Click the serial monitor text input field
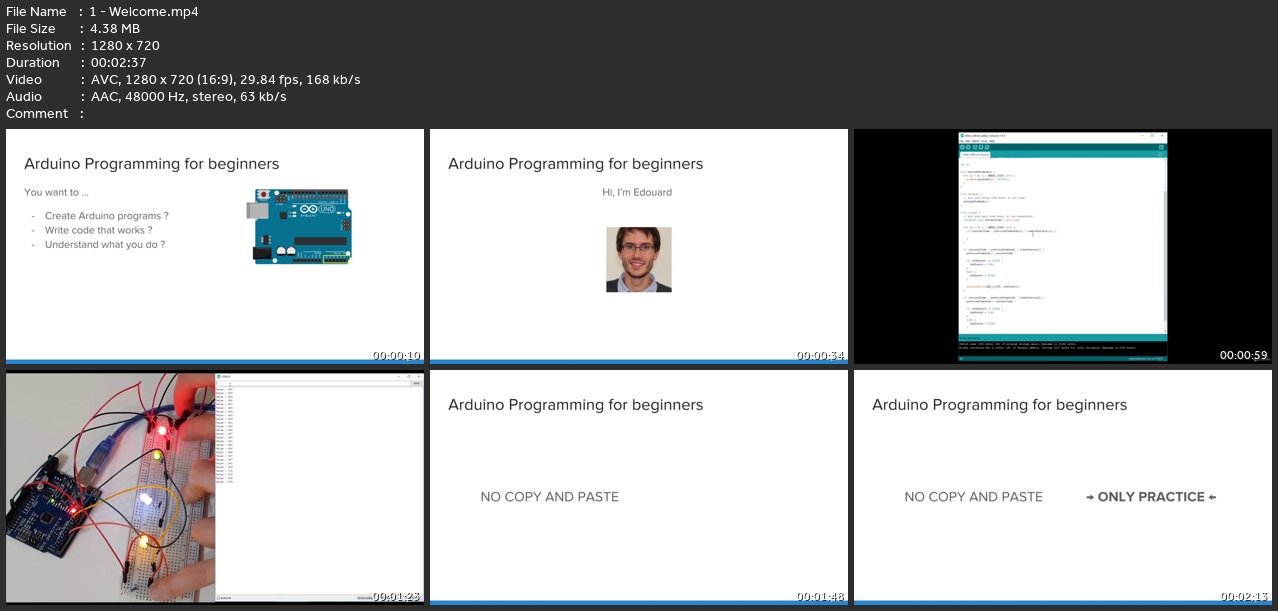 (312, 383)
